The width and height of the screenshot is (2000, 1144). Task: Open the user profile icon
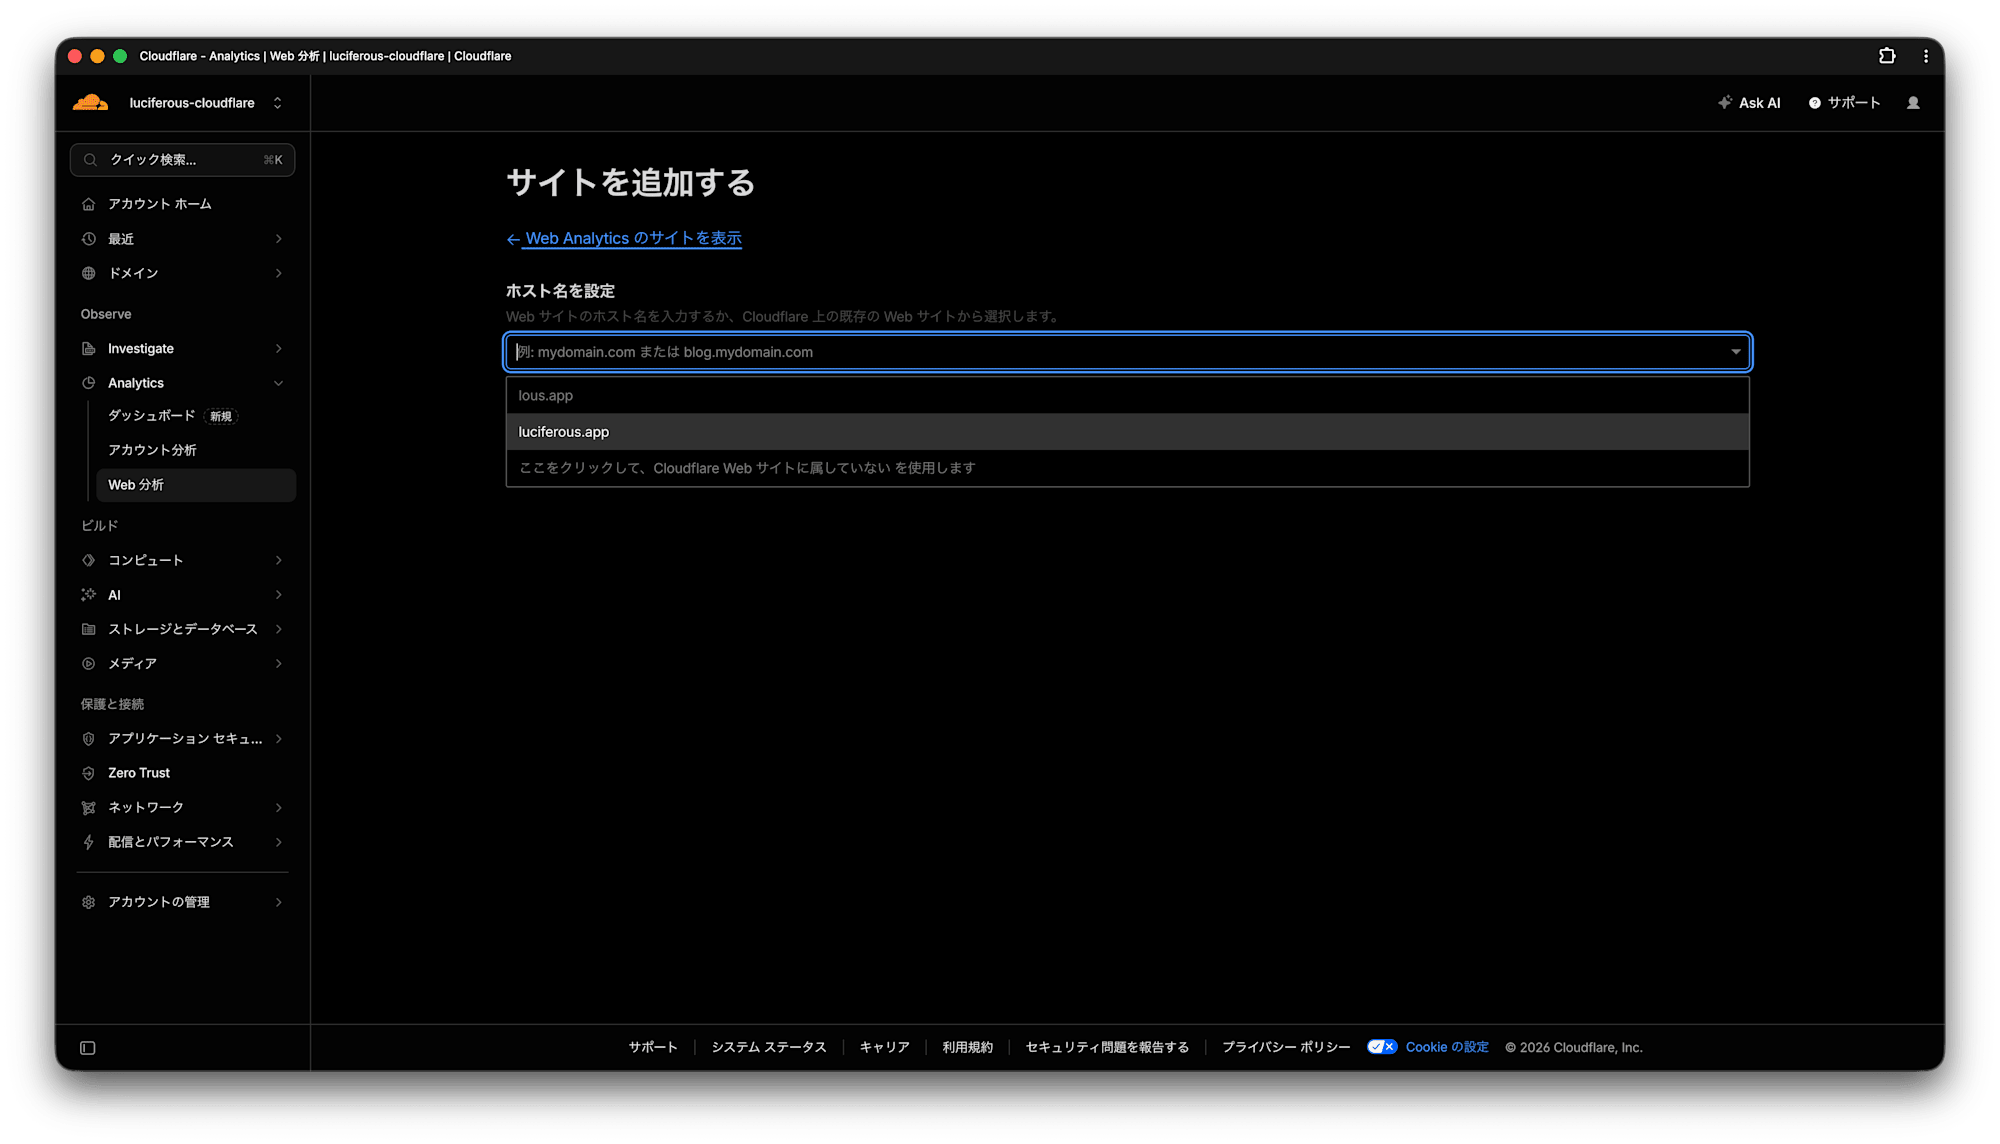1913,103
